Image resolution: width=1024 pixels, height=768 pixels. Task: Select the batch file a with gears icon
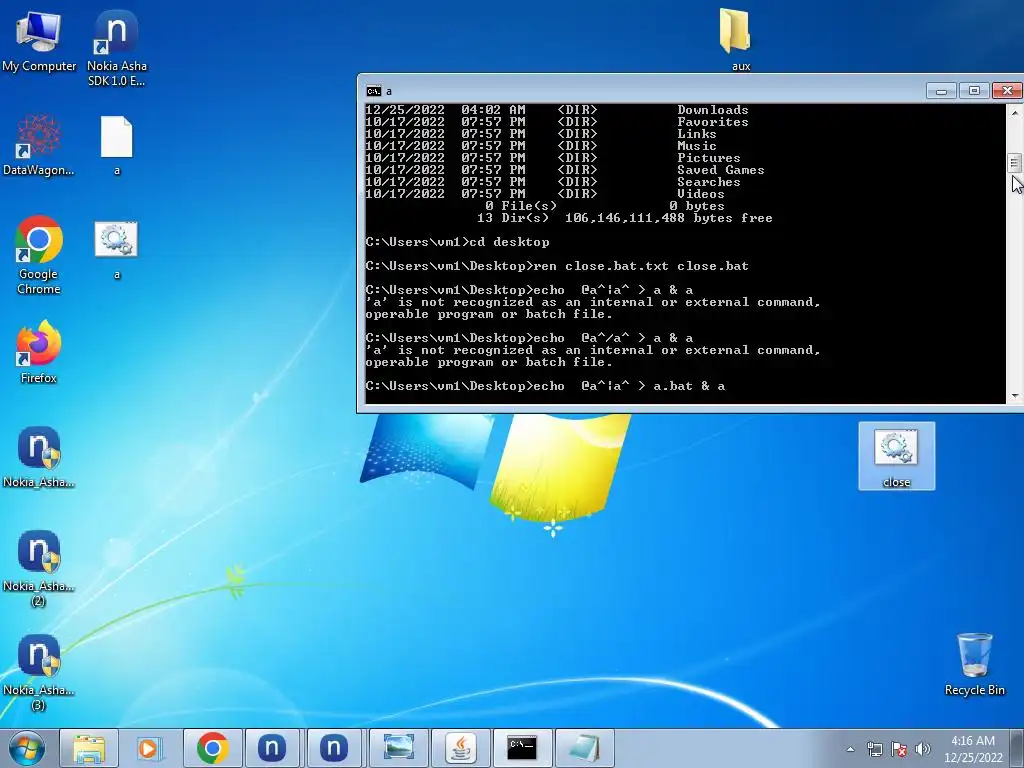point(116,249)
